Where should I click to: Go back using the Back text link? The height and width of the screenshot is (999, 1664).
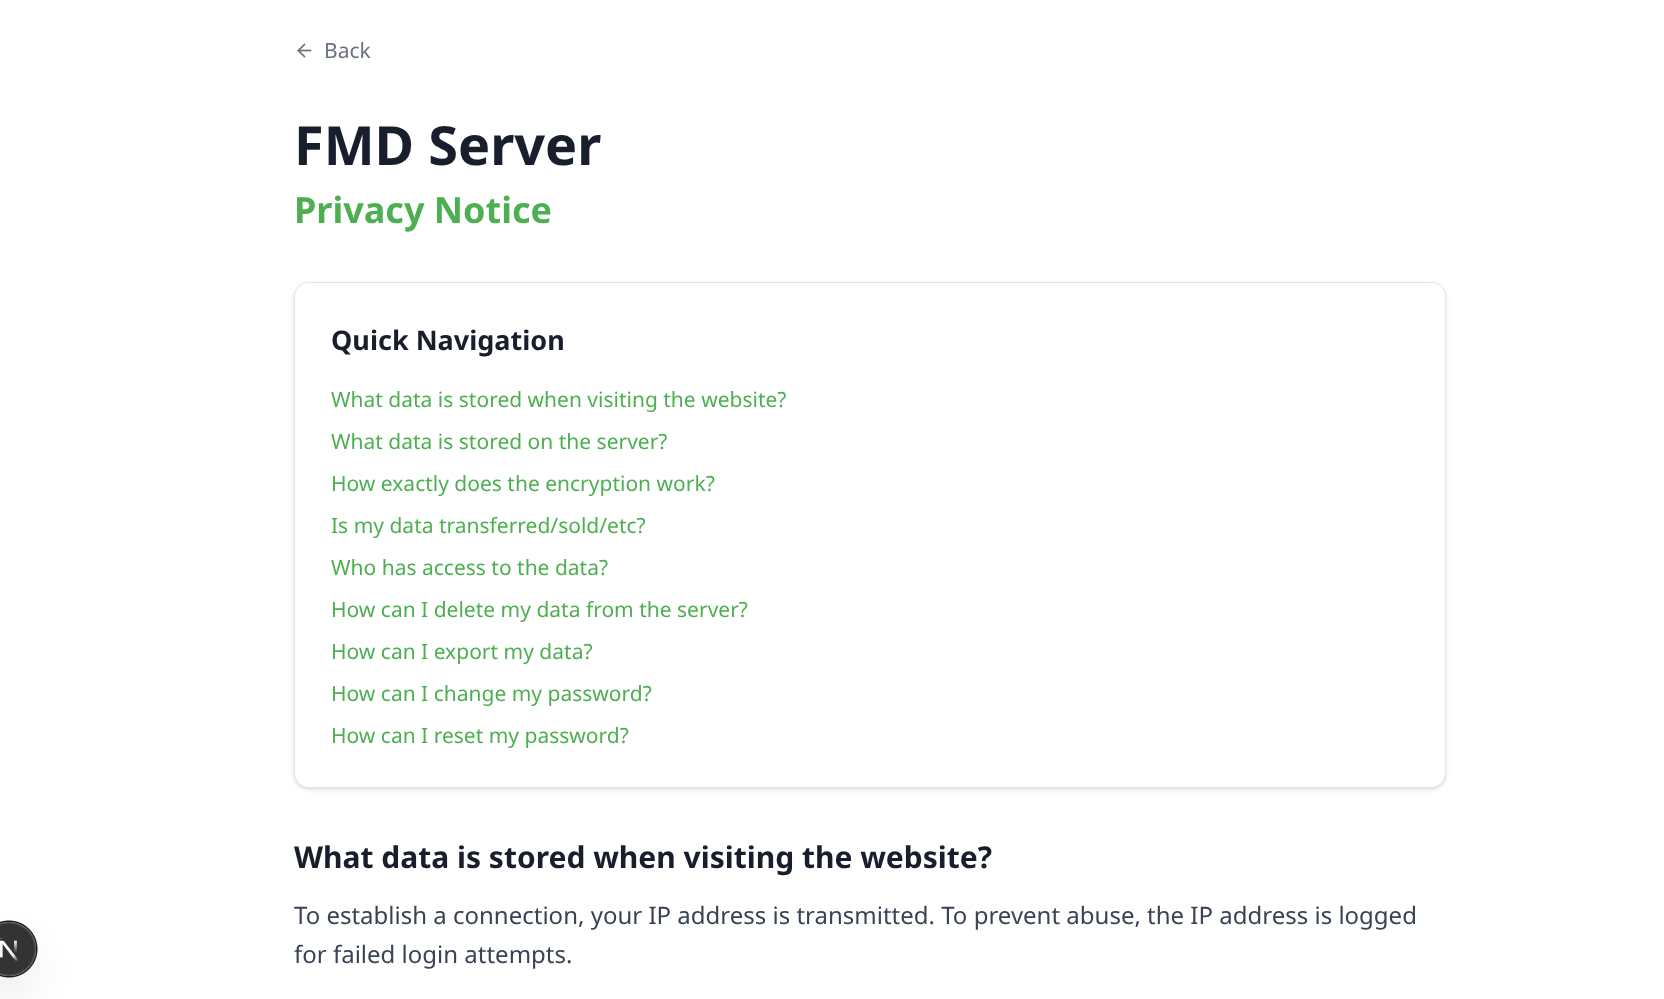pos(347,51)
